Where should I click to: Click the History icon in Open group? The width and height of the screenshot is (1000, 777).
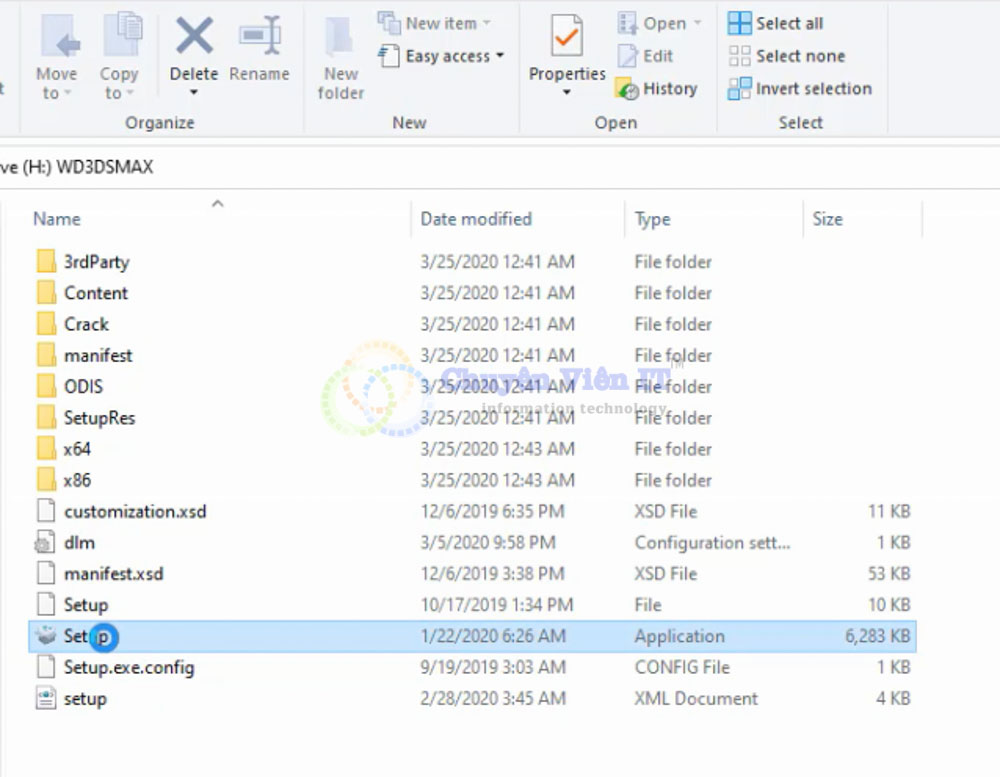[x=628, y=89]
